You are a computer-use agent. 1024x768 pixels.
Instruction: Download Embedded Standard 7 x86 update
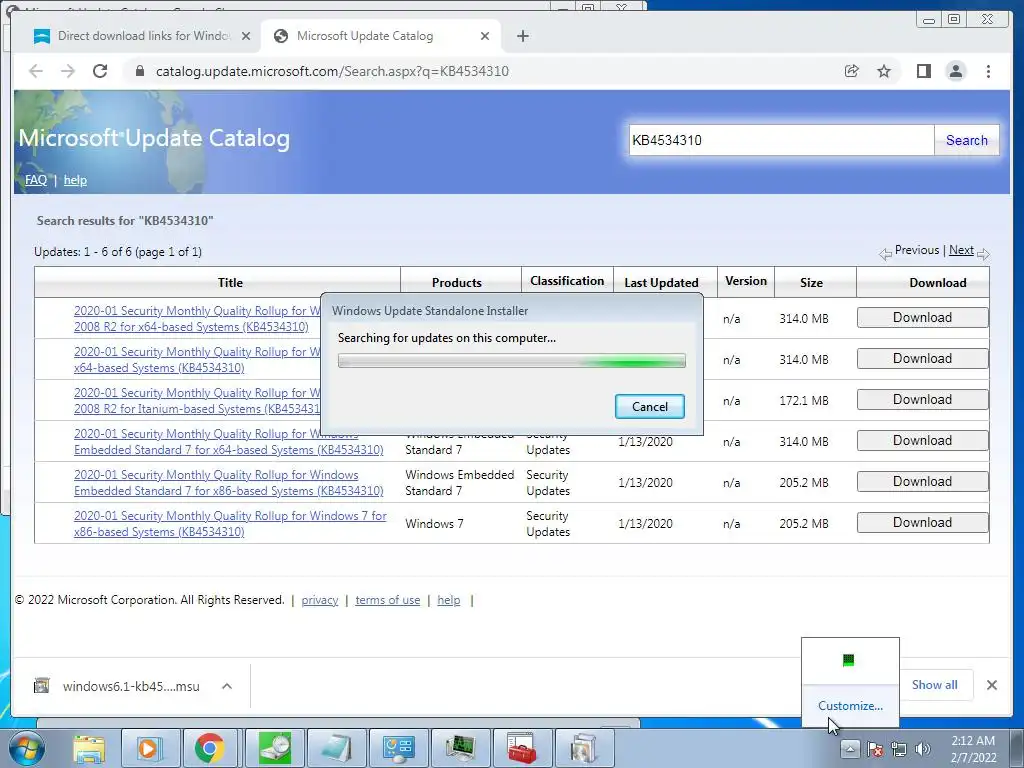(x=922, y=482)
